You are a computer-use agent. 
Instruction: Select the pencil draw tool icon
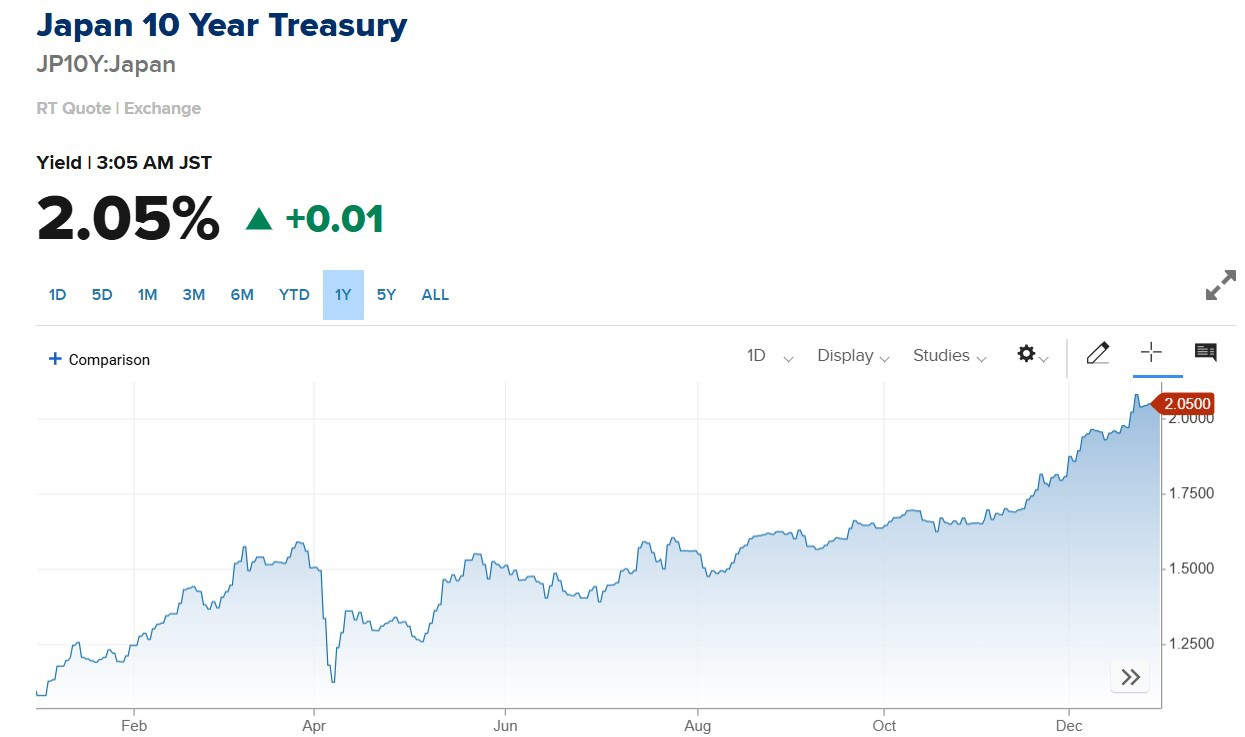[1097, 353]
